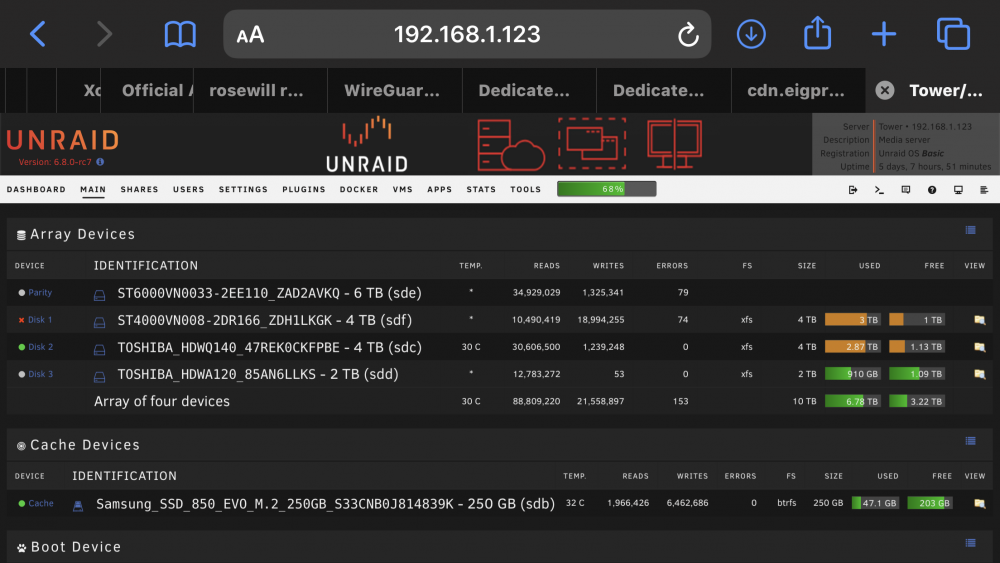Go back with Safari back arrow
This screenshot has width=1000, height=563.
coord(38,34)
